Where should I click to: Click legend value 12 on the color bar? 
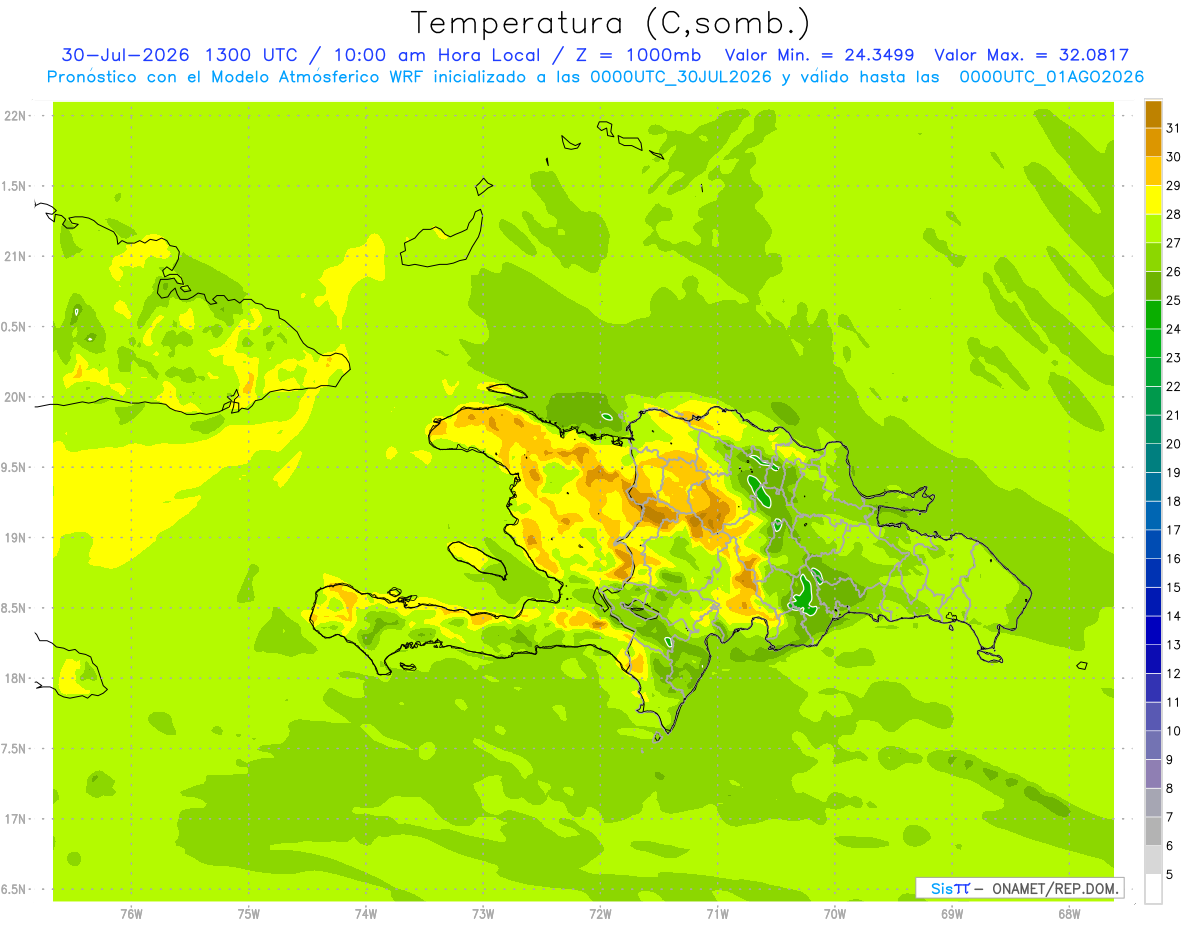tap(1174, 673)
